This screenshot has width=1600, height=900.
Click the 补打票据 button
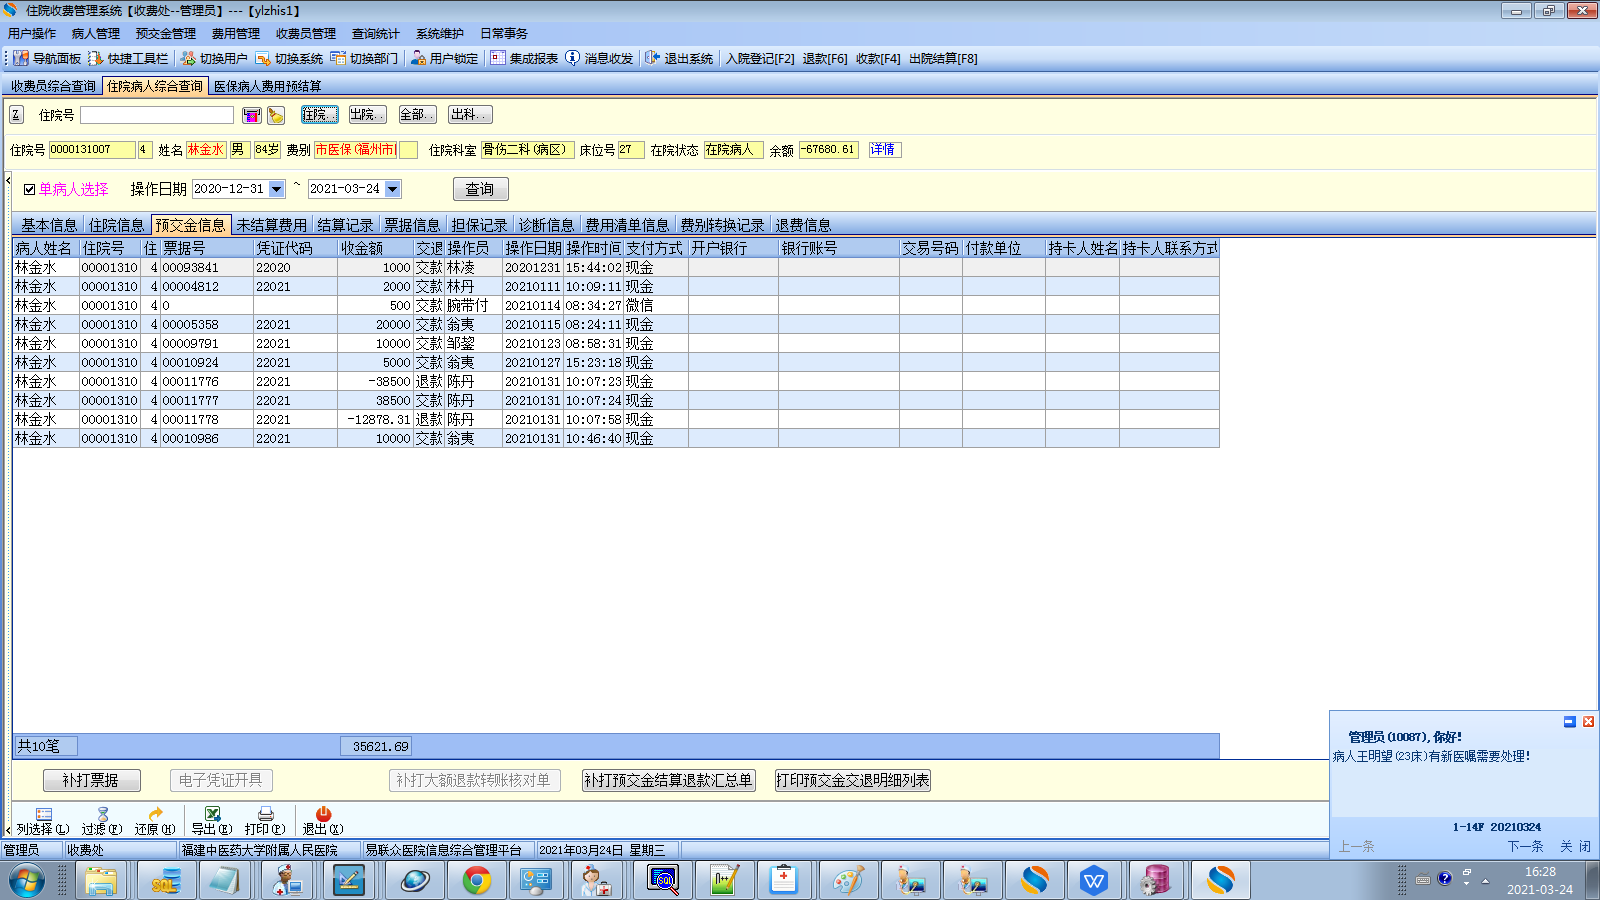coord(91,780)
